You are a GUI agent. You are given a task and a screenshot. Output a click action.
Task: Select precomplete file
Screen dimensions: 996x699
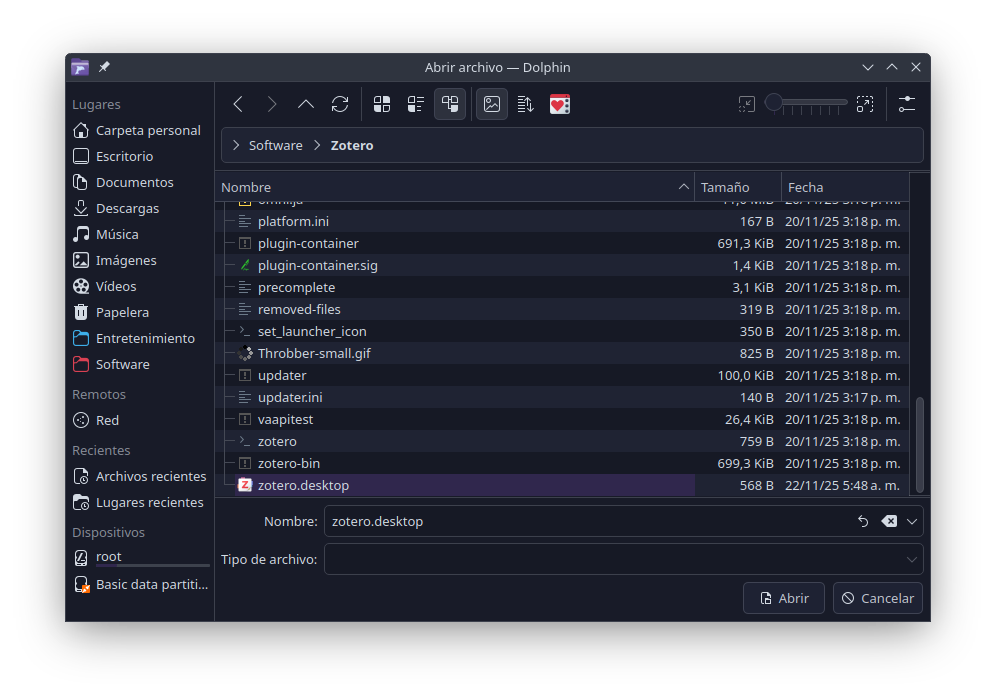click(x=562, y=288)
